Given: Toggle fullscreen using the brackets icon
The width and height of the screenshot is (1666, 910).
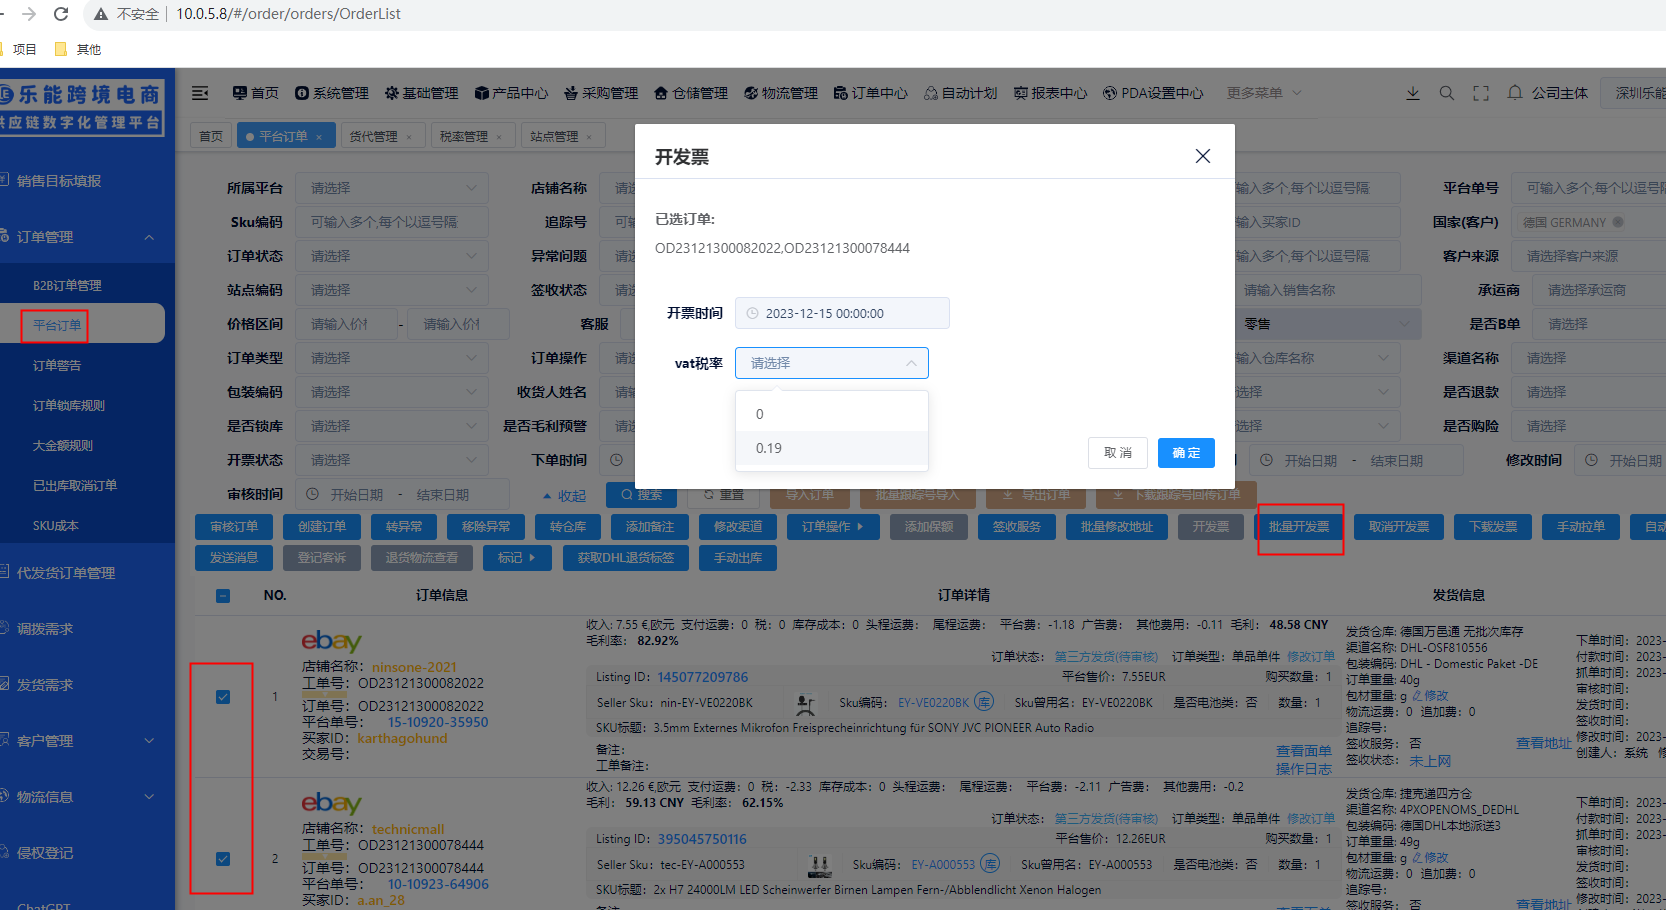Looking at the screenshot, I should point(1481,92).
